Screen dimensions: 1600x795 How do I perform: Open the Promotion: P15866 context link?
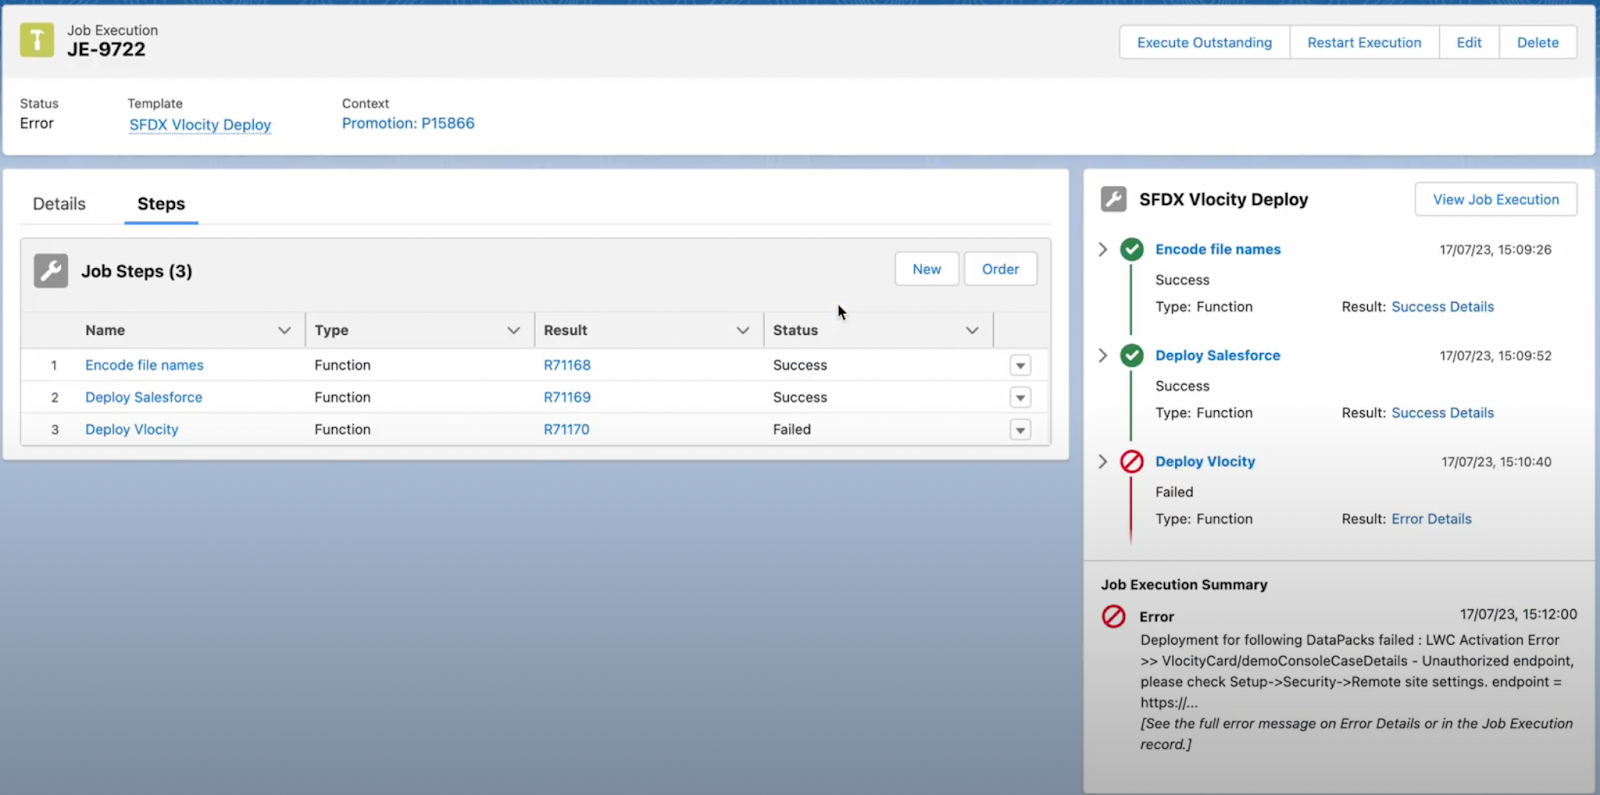(x=408, y=124)
